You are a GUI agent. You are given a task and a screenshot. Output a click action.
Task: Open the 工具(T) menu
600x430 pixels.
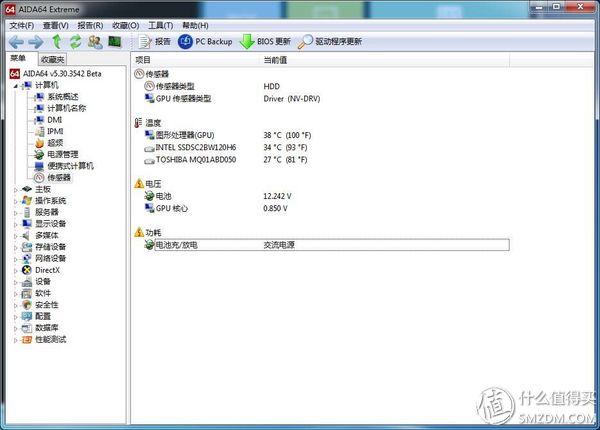tap(160, 25)
